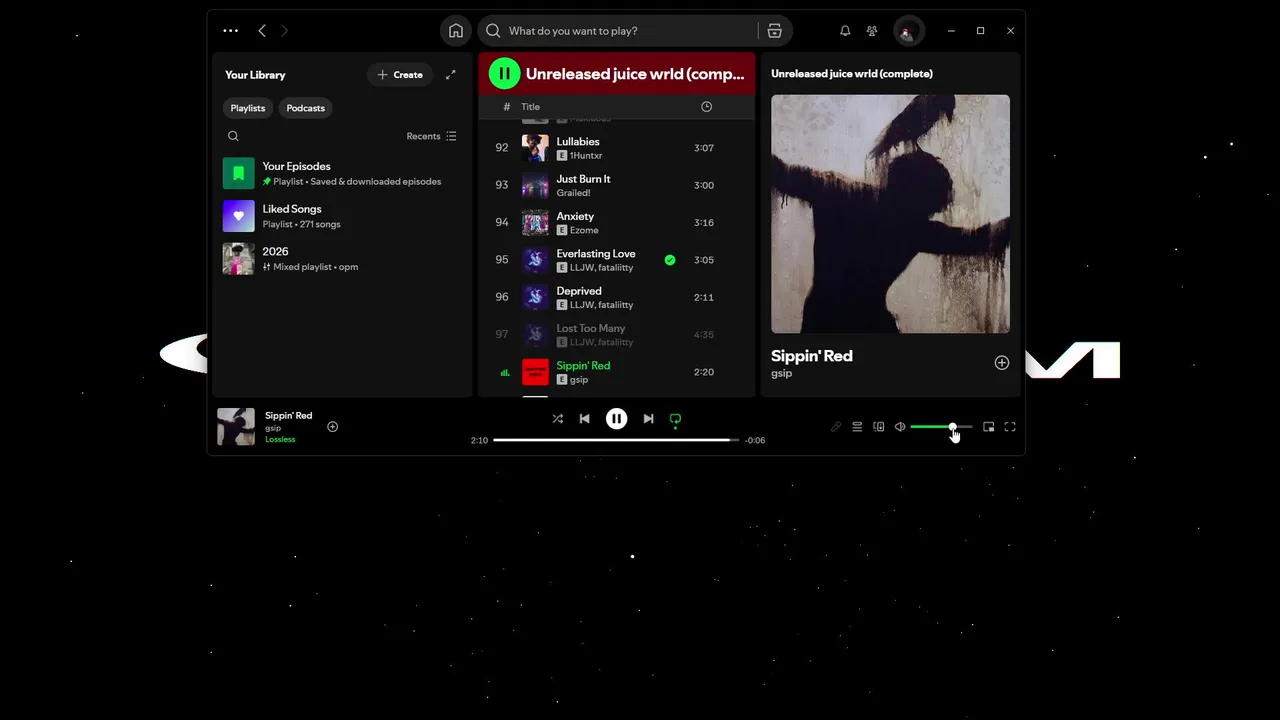
Task: Enter full screen mode
Action: click(1010, 427)
